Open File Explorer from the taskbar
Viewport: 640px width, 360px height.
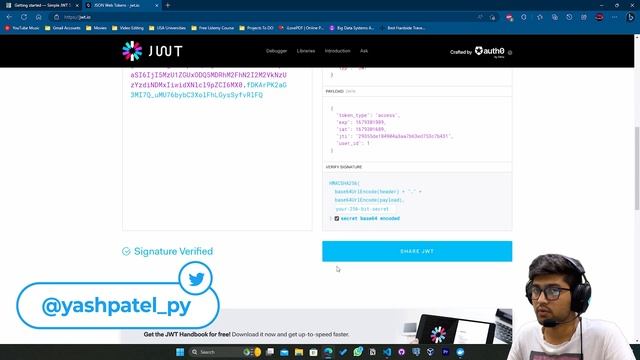299,352
